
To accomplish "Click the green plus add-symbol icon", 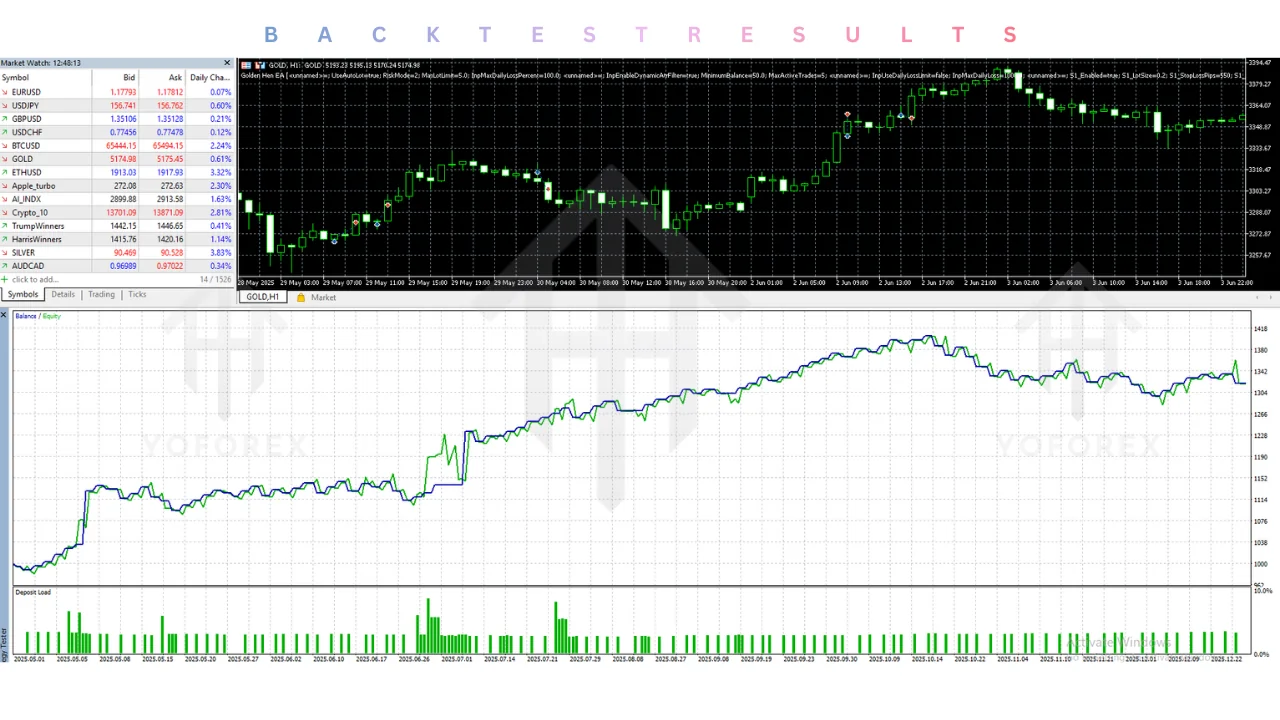I will [x=5, y=280].
